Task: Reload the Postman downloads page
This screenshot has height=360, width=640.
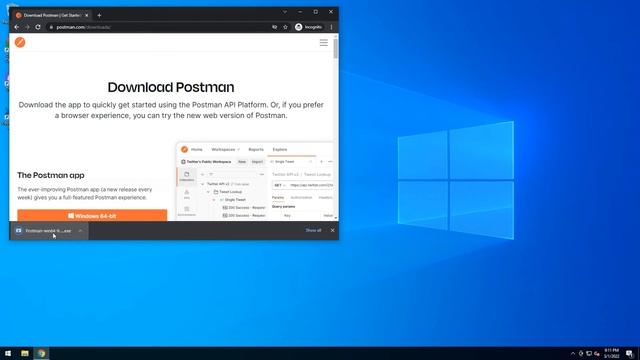Action: (x=38, y=27)
